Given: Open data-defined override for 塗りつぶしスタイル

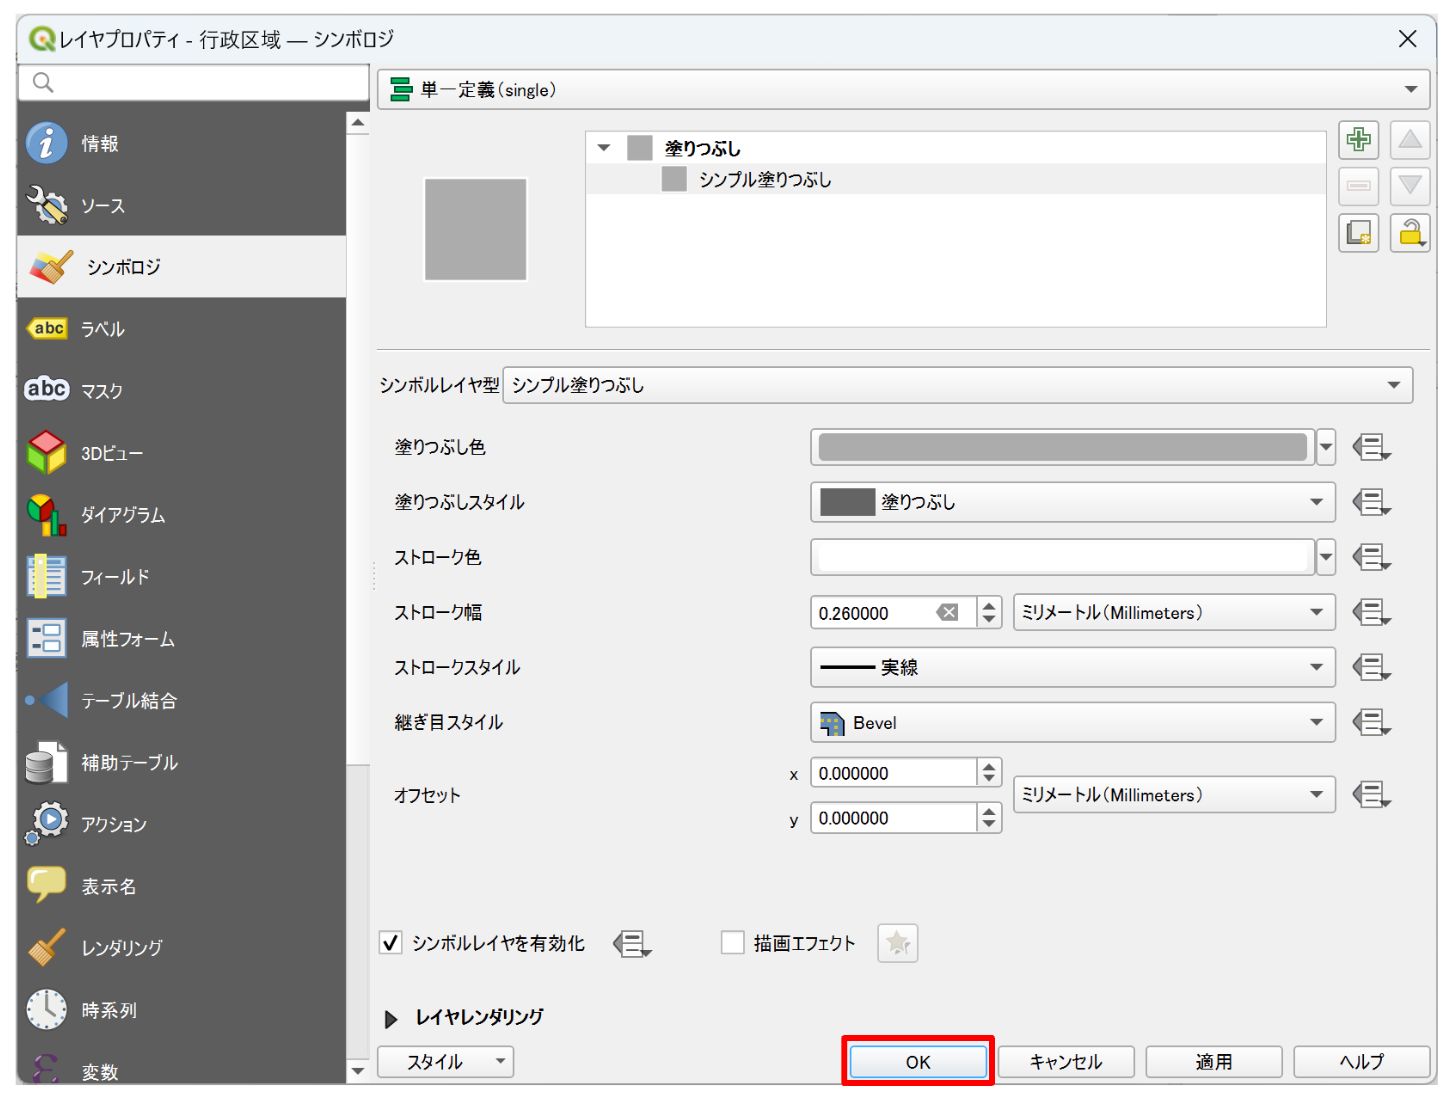Looking at the screenshot, I should click(1372, 502).
